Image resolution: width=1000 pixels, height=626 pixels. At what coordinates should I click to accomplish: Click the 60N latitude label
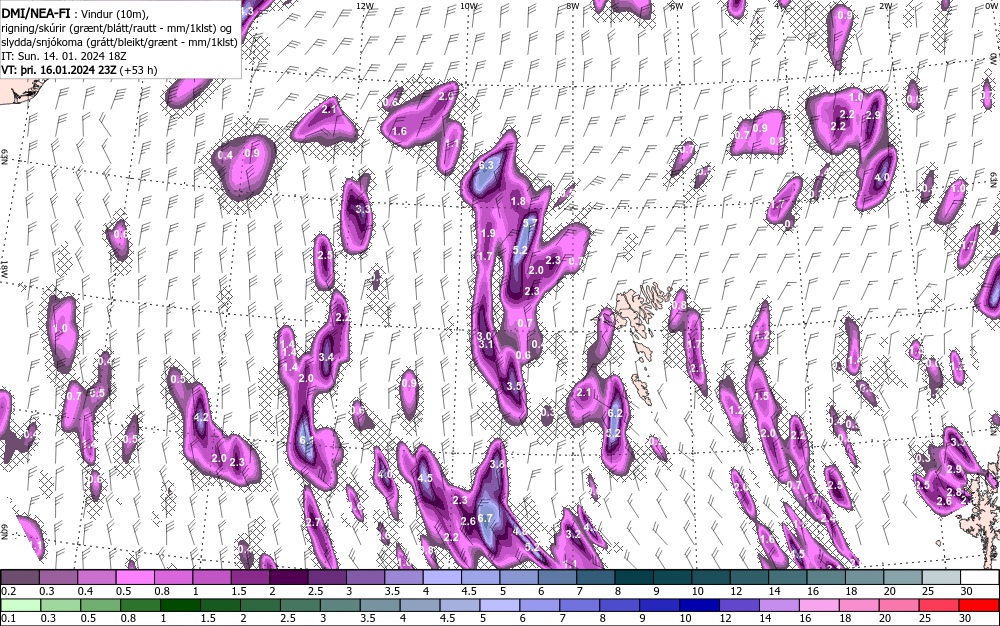5,531
